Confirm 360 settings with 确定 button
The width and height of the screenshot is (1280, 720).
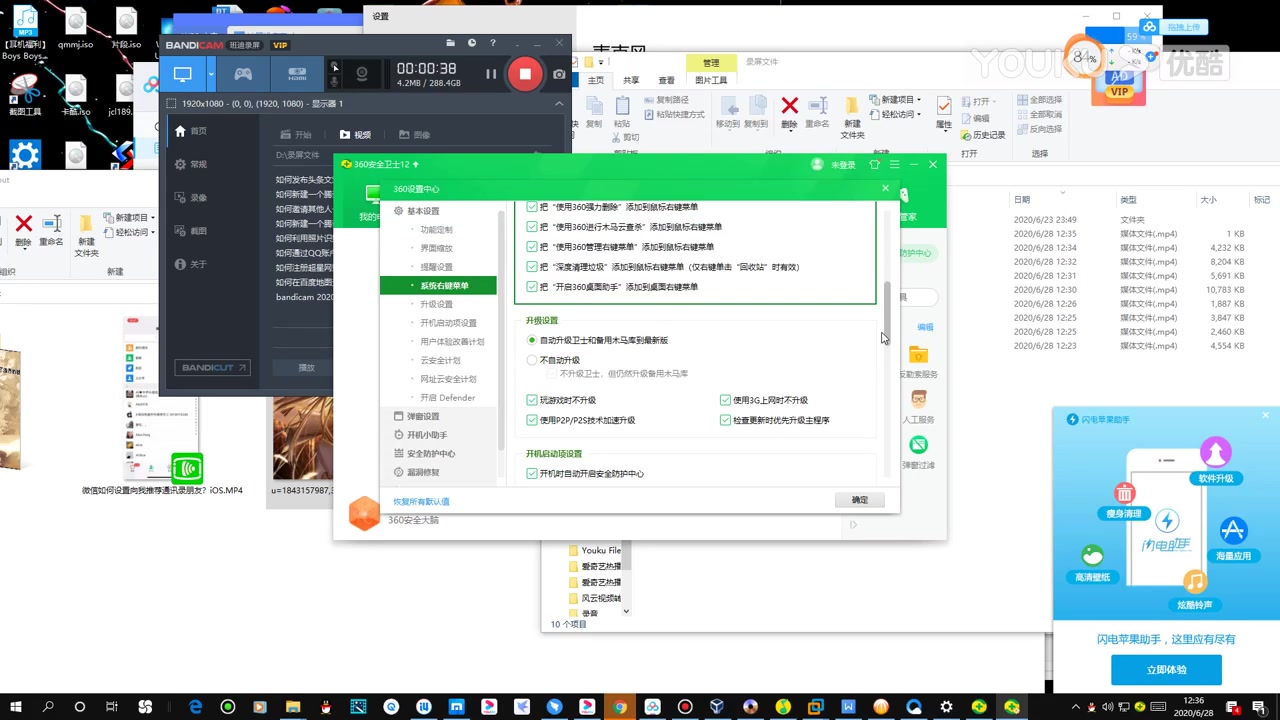(x=860, y=499)
